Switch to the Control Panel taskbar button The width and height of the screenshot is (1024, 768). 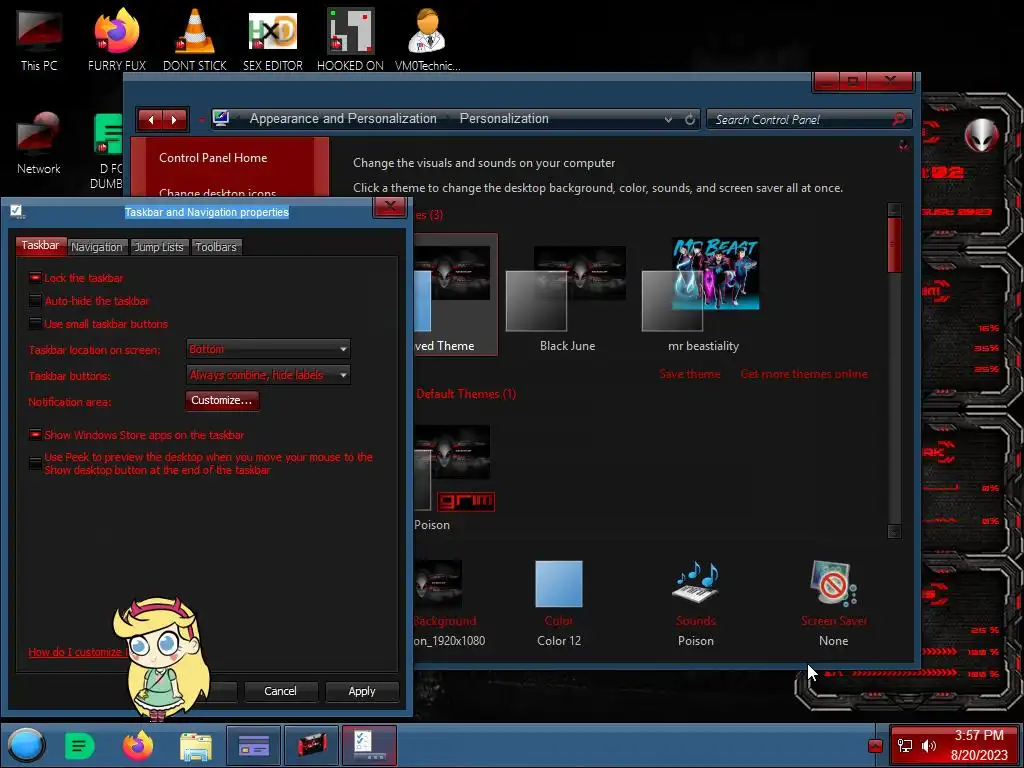coord(253,745)
